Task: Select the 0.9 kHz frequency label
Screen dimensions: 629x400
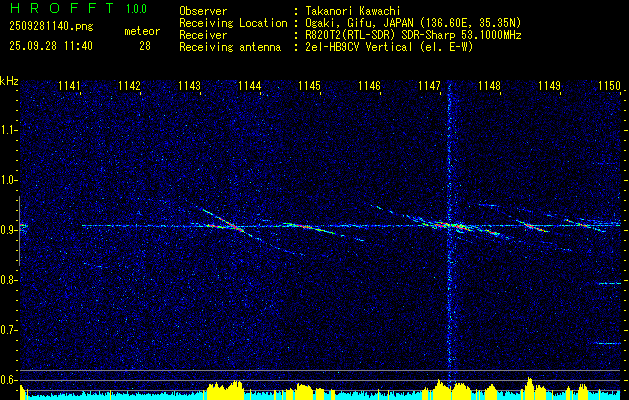Action: (10, 230)
